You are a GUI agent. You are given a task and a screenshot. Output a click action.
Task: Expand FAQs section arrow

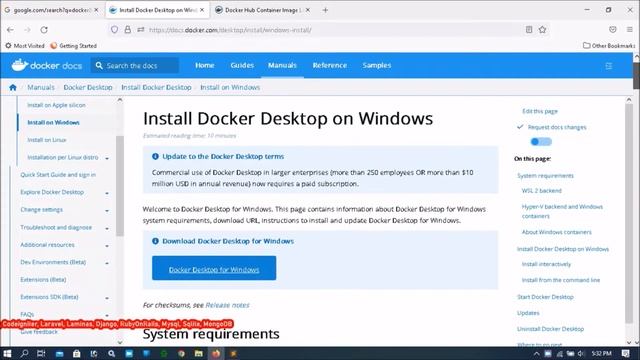point(107,315)
